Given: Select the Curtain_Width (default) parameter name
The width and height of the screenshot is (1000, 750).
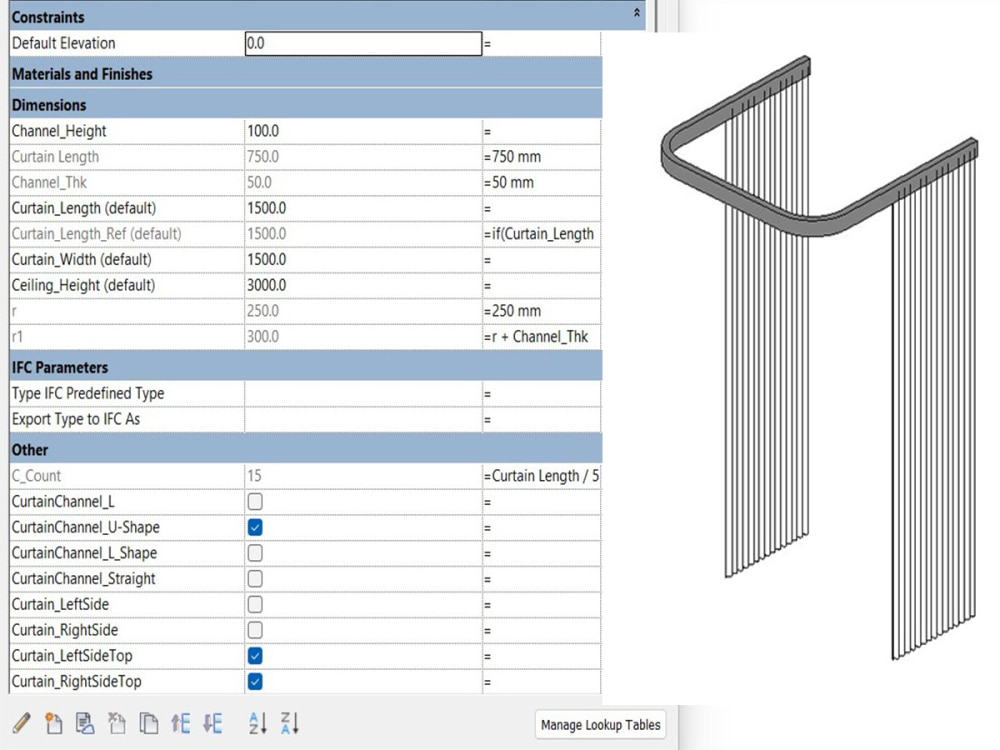Looking at the screenshot, I should coord(82,260).
